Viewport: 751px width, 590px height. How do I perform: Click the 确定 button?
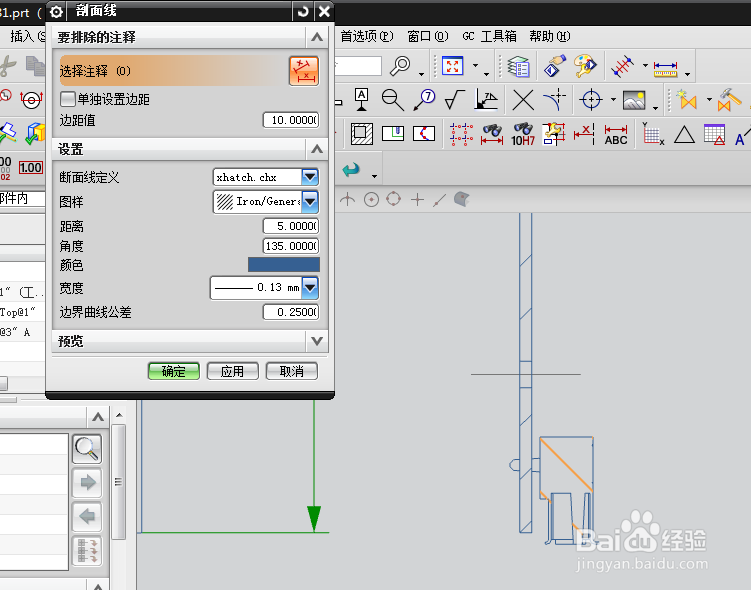[x=173, y=371]
